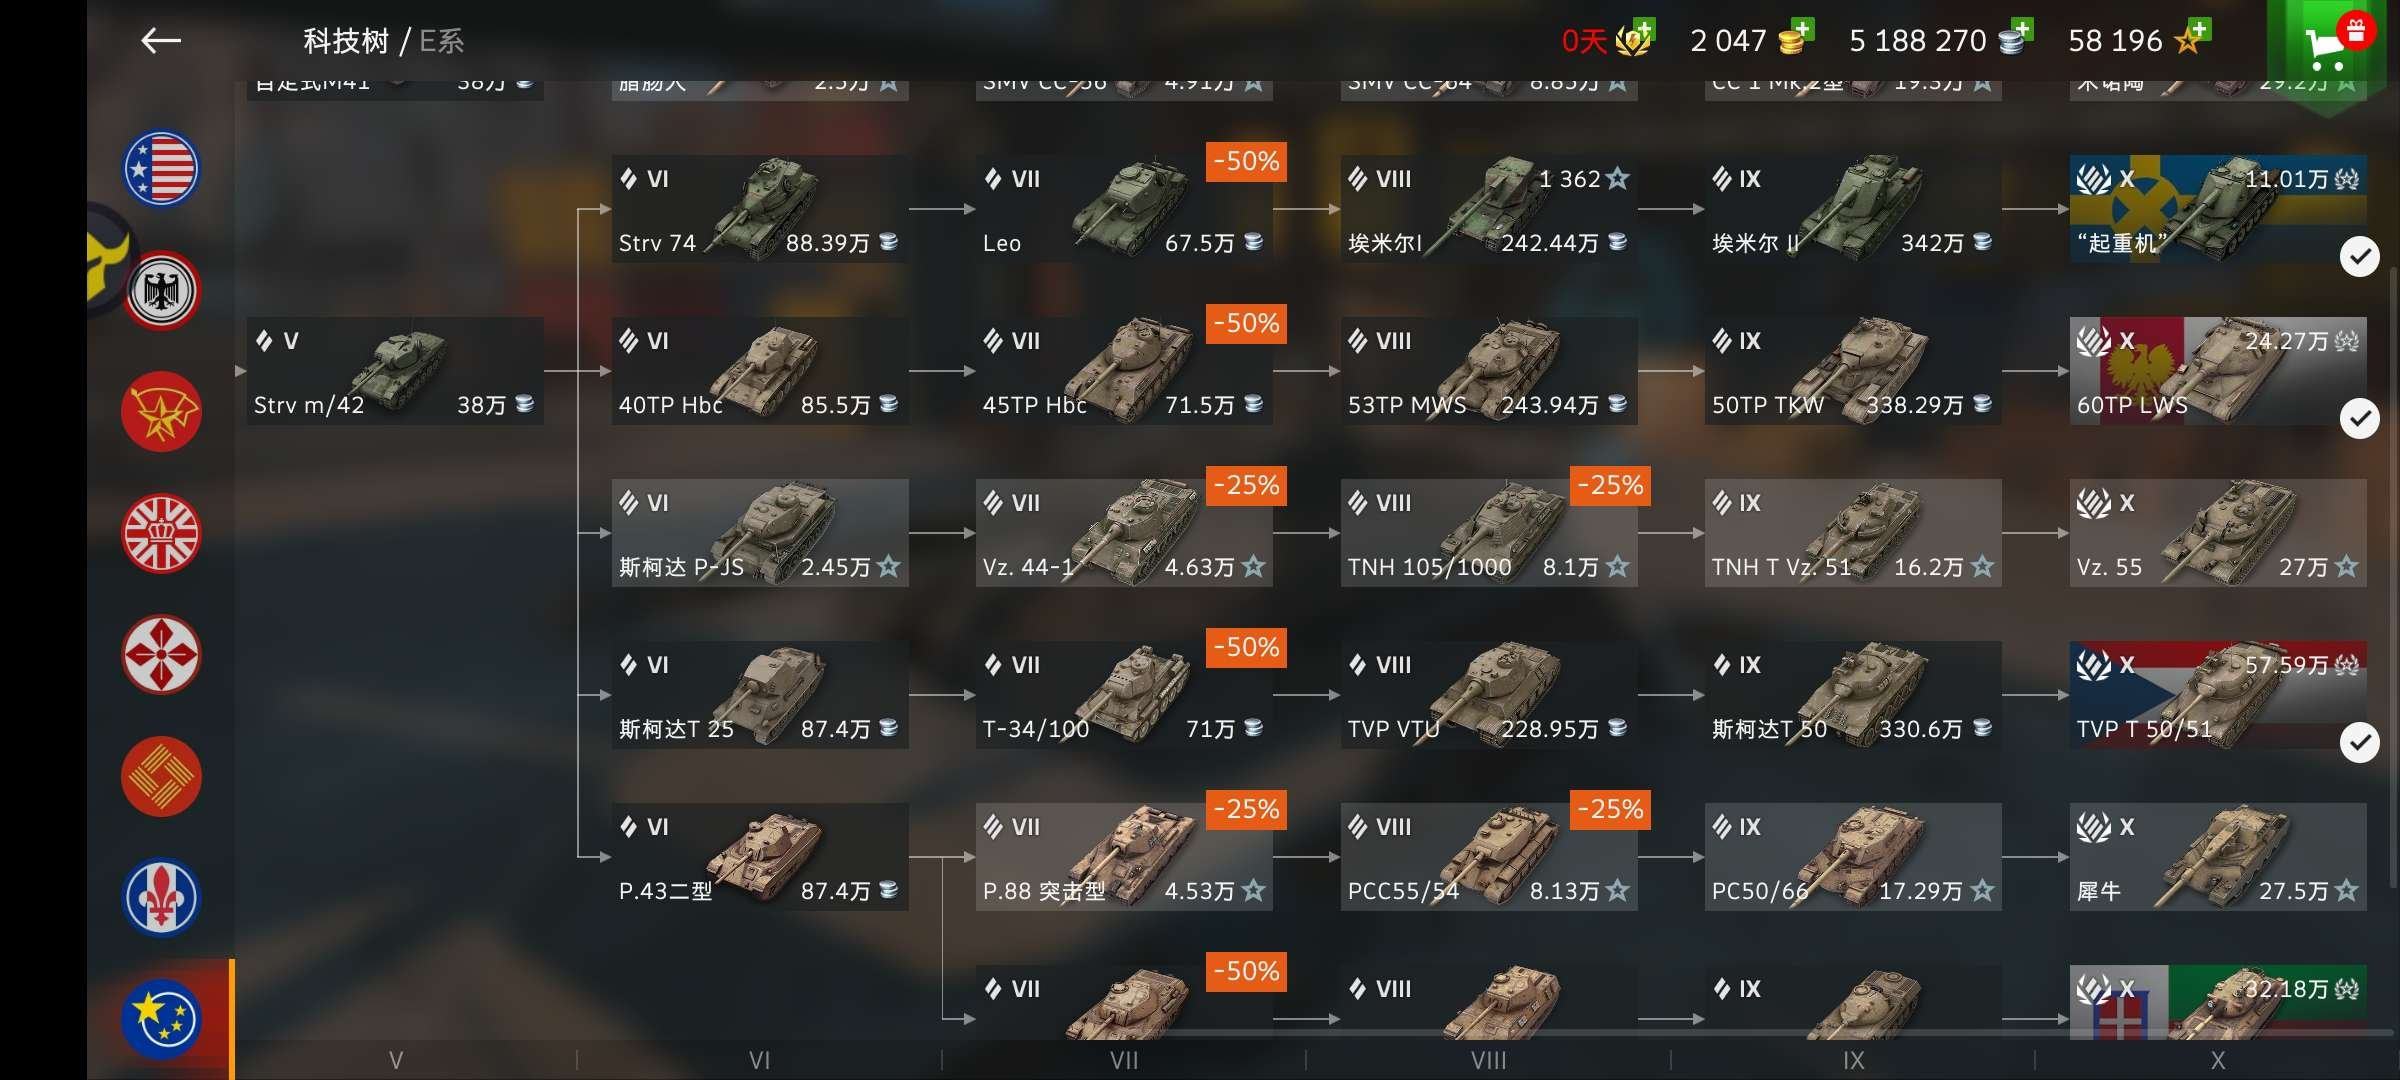The height and width of the screenshot is (1080, 2400).
Task: Go back with the left arrow
Action: (x=160, y=40)
